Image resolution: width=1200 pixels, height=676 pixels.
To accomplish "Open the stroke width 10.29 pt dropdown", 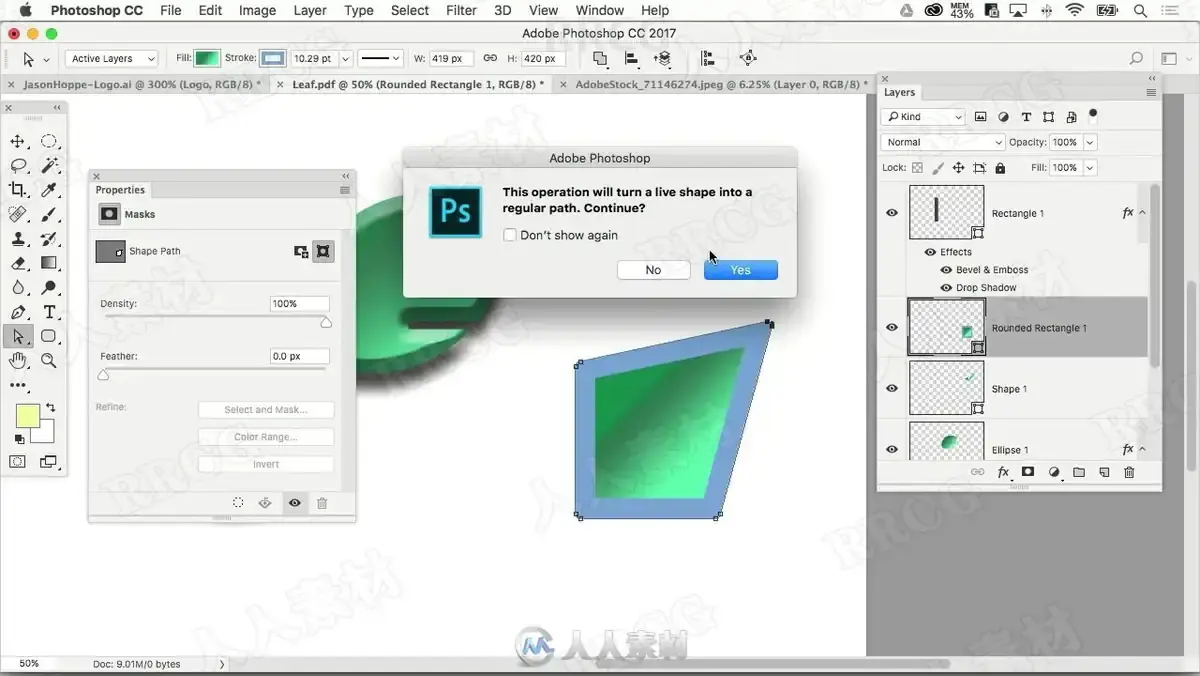I will [346, 59].
